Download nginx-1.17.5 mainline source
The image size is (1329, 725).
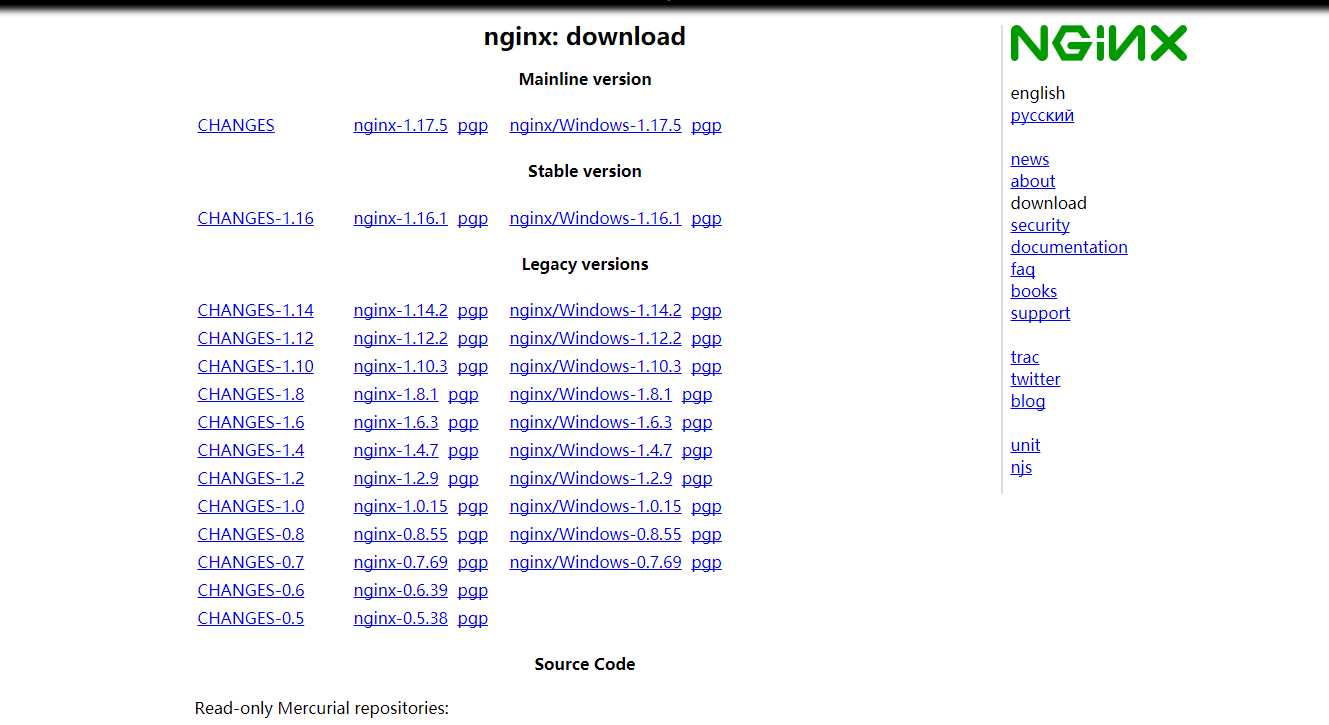[400, 126]
